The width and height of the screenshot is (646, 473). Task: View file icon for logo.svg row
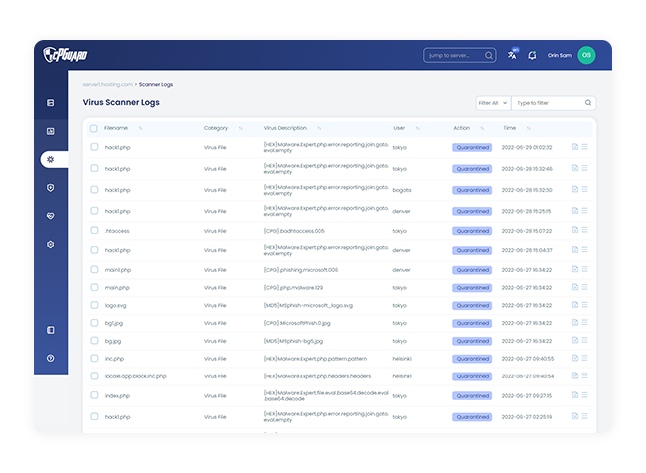575,304
